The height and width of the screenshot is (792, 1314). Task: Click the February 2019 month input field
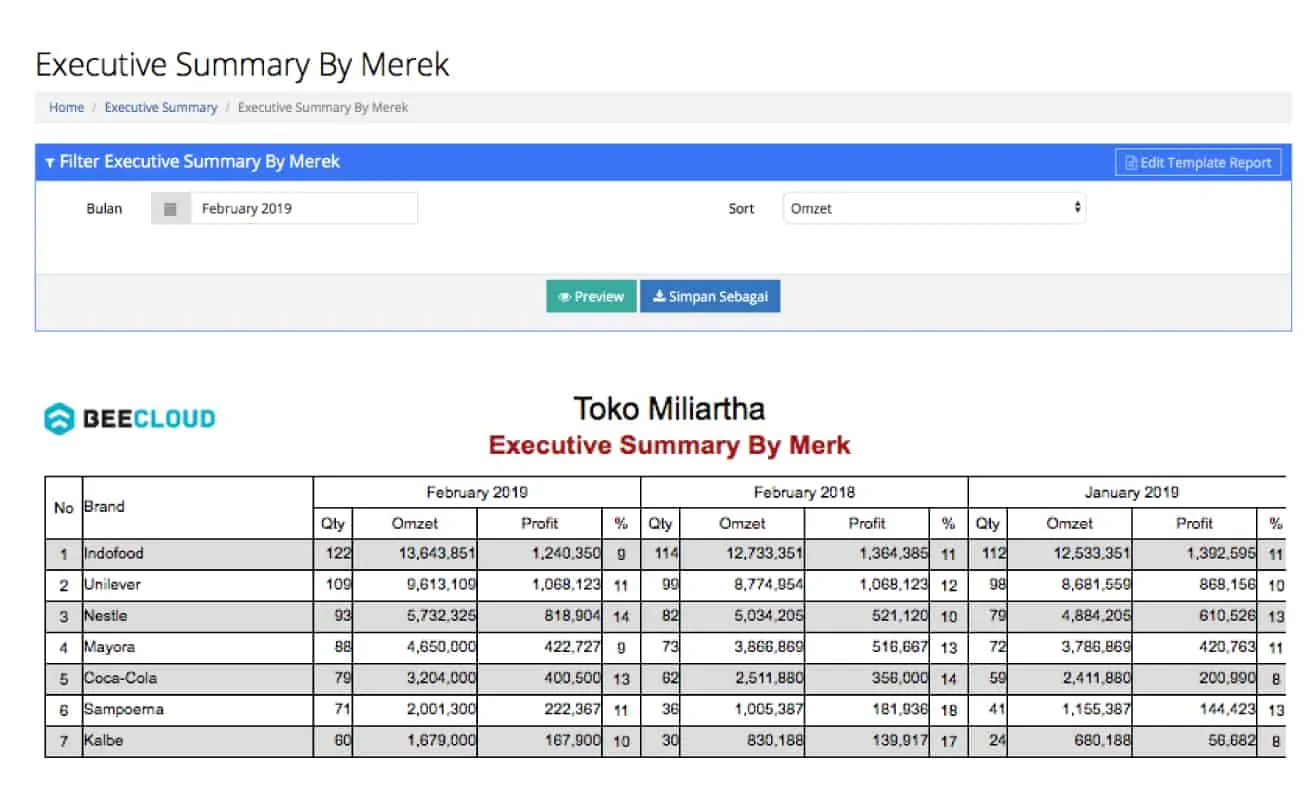[304, 209]
